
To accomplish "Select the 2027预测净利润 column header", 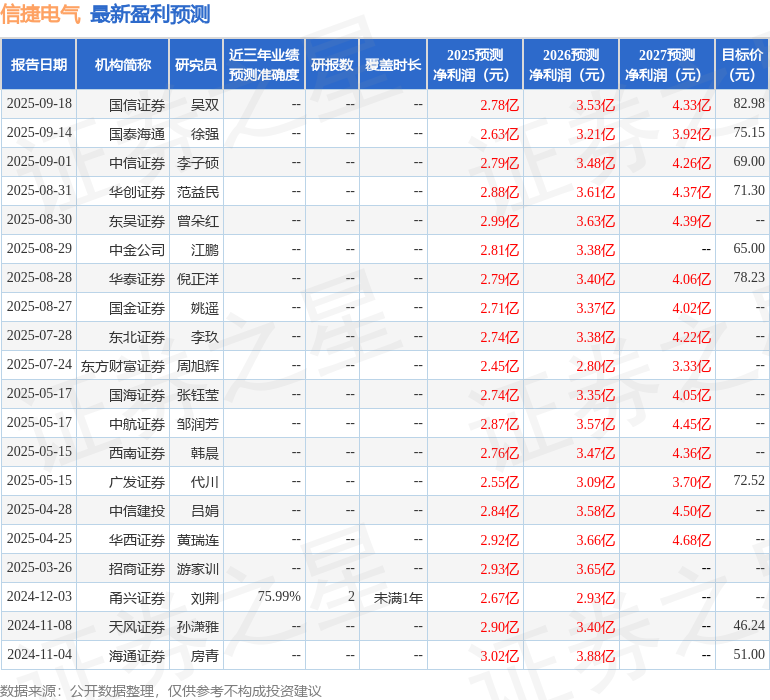I will [667, 64].
